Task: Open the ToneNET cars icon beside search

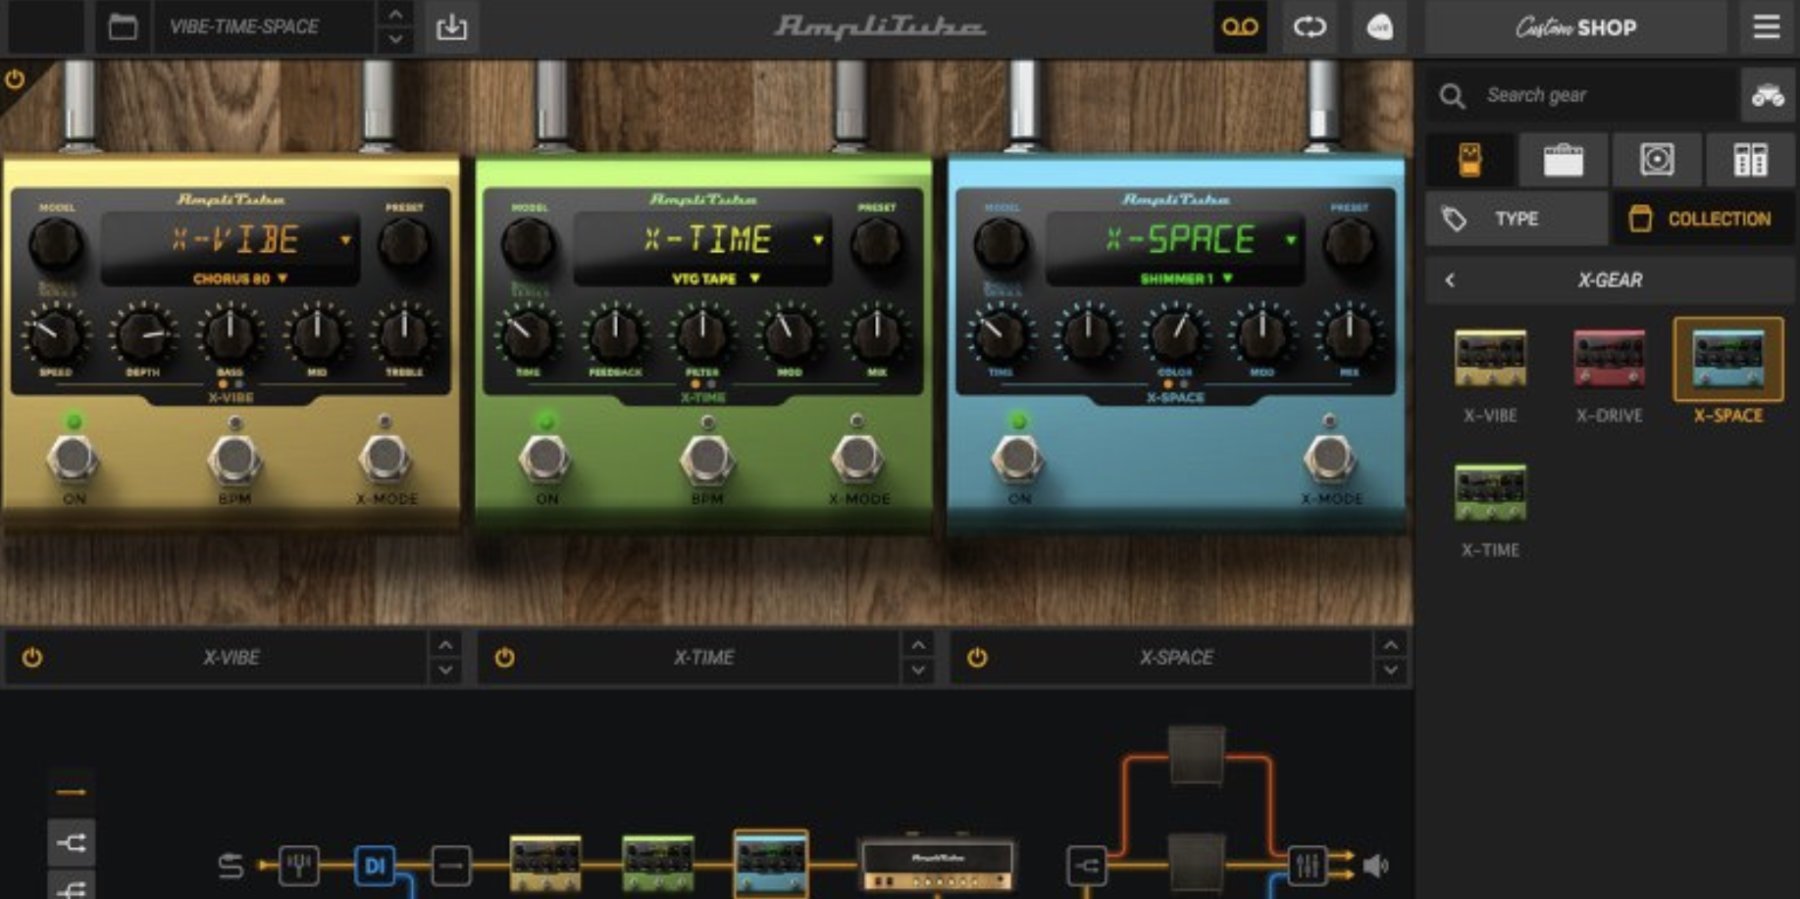Action: point(1768,96)
